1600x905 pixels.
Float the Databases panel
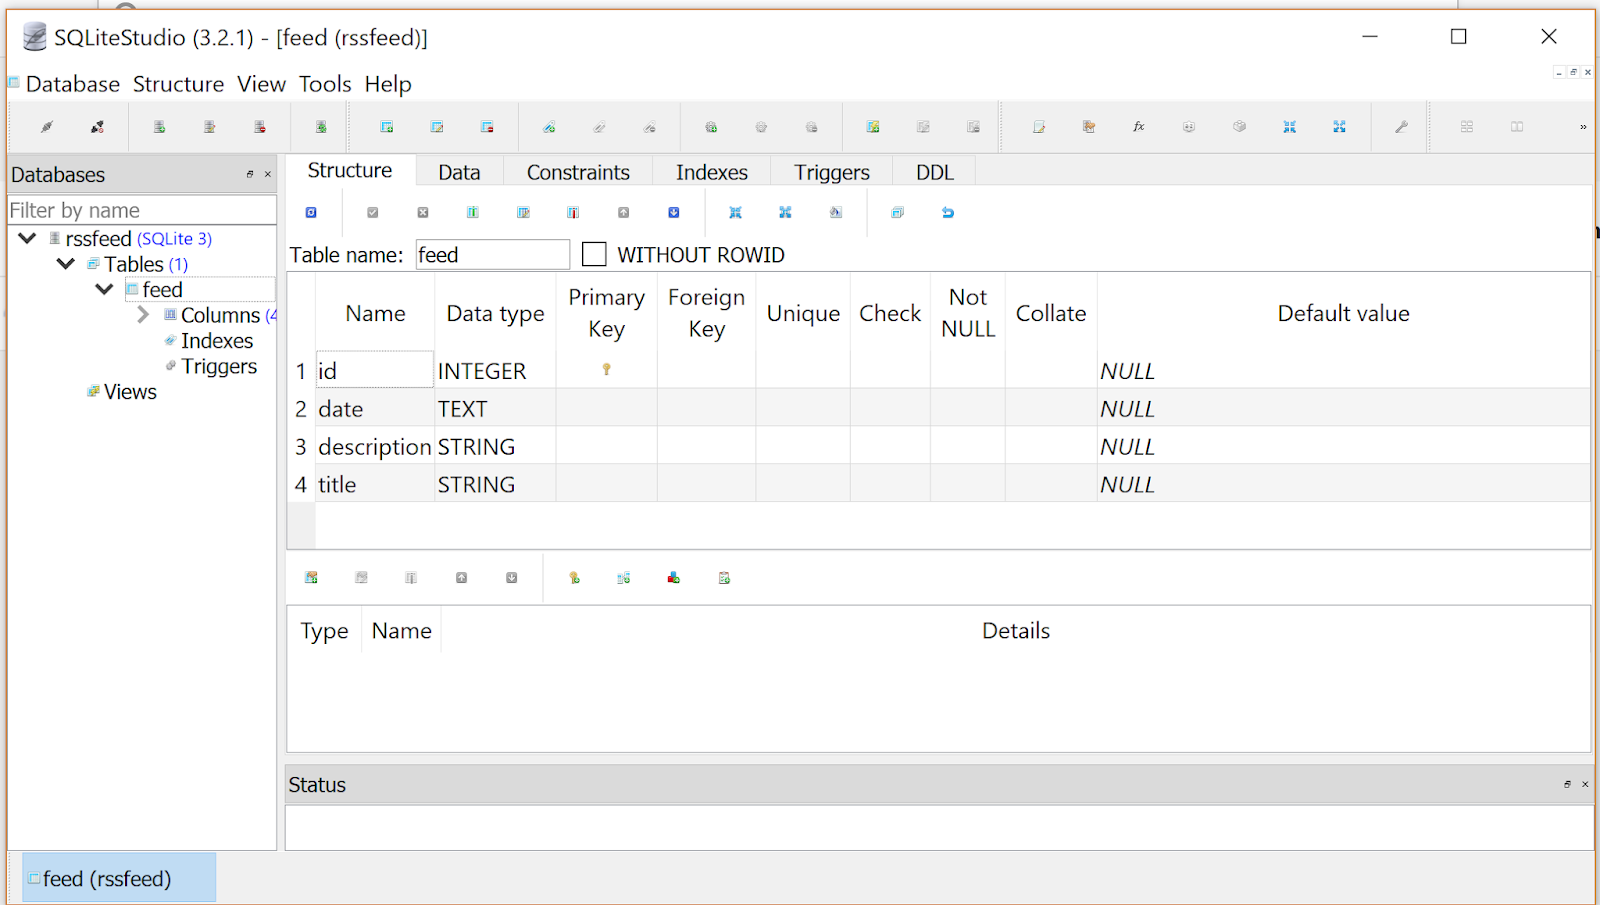pos(250,174)
